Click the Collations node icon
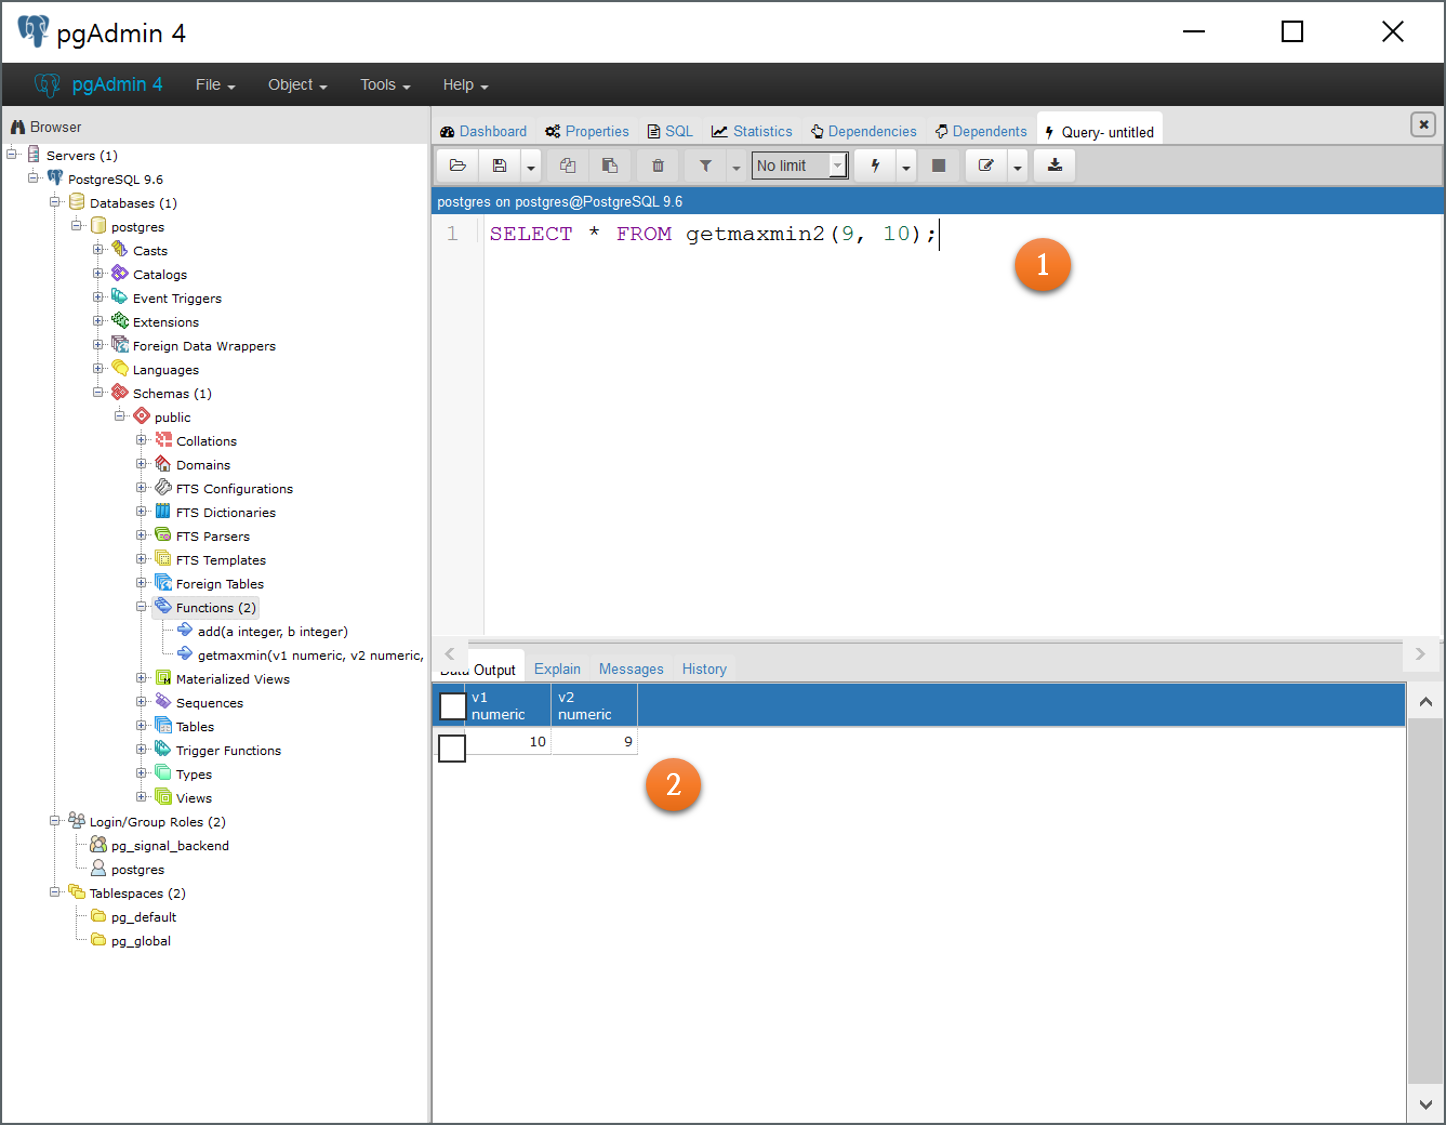 tap(164, 440)
